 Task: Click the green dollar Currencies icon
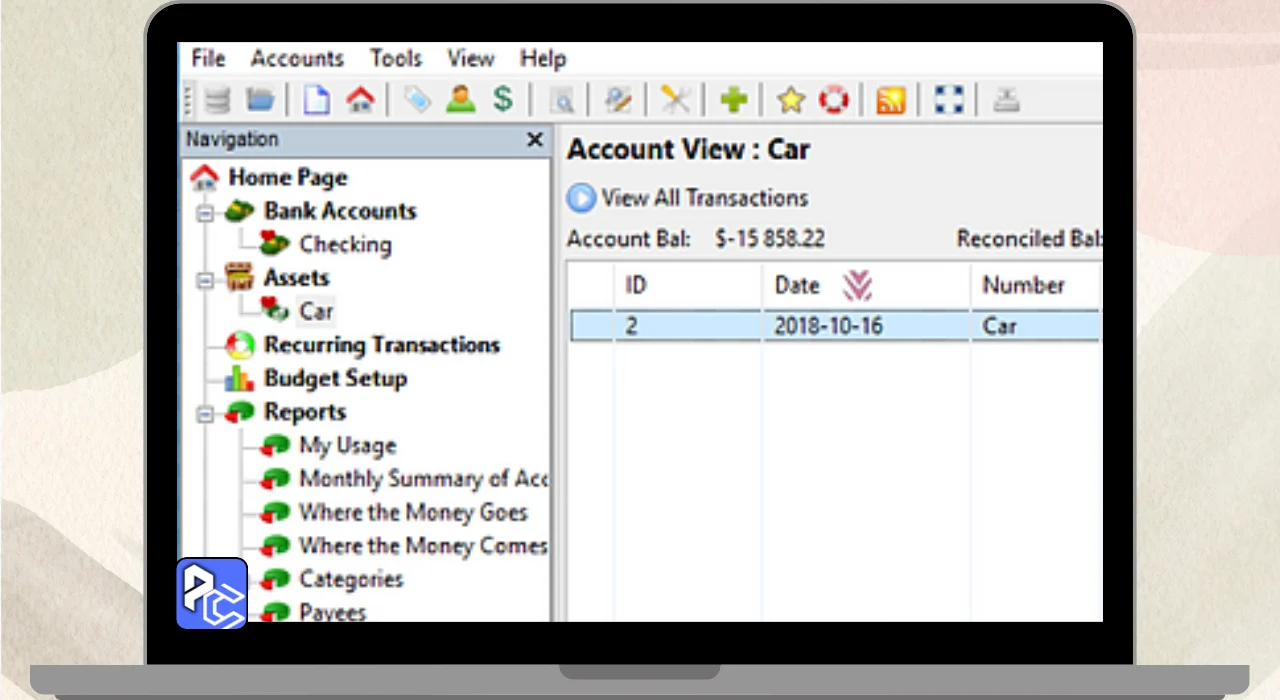coord(503,100)
